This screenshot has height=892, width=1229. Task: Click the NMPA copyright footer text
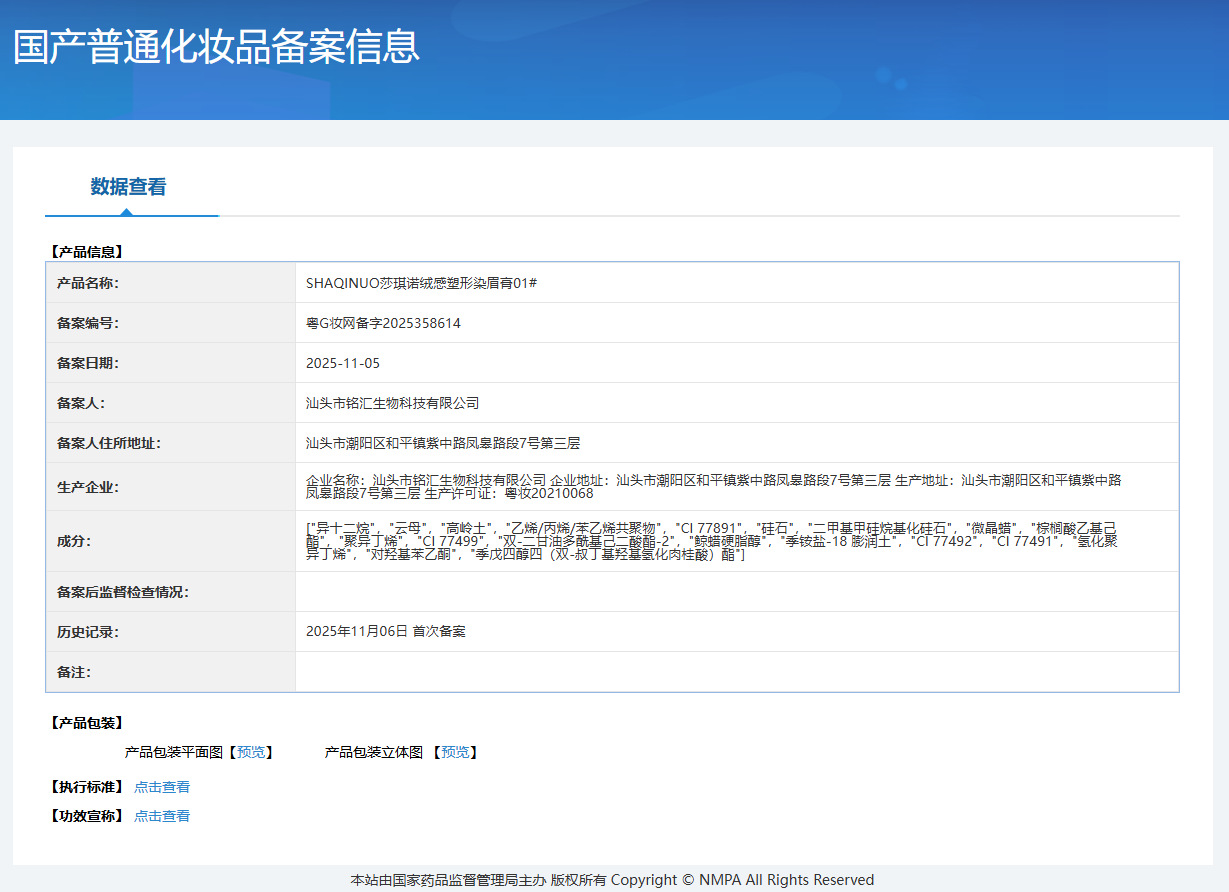click(612, 880)
